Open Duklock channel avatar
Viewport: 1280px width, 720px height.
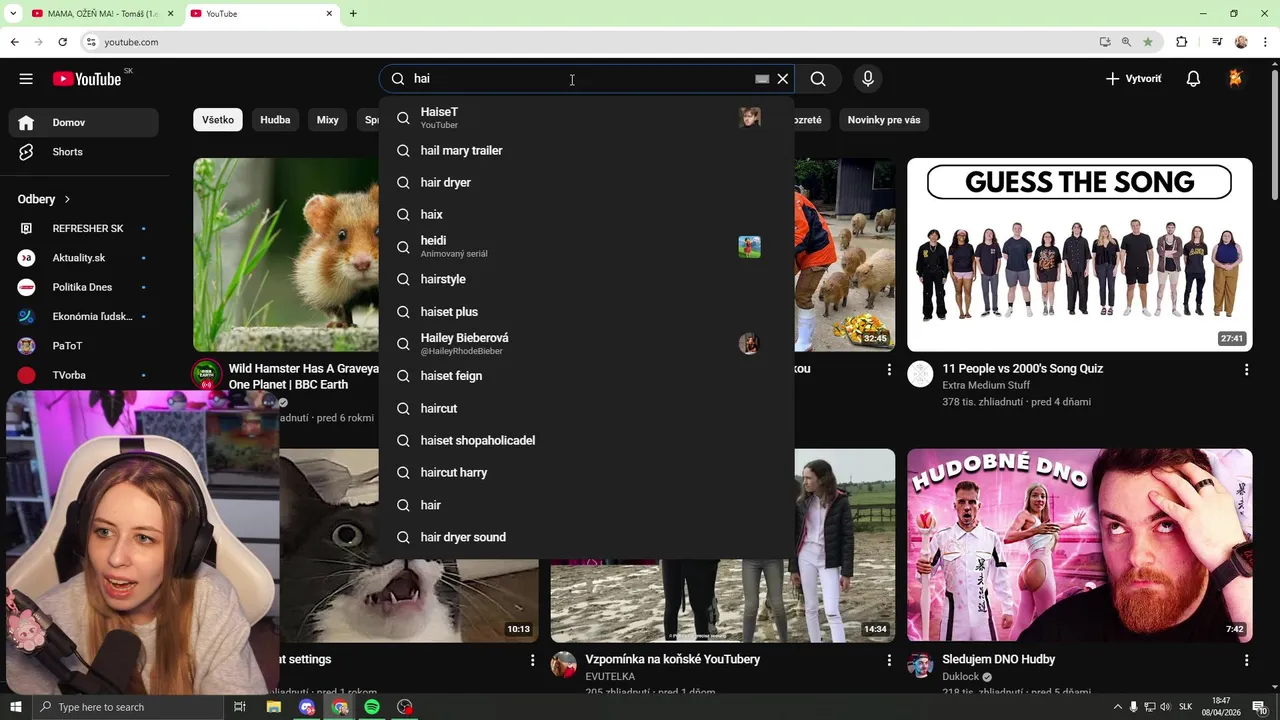point(920,665)
